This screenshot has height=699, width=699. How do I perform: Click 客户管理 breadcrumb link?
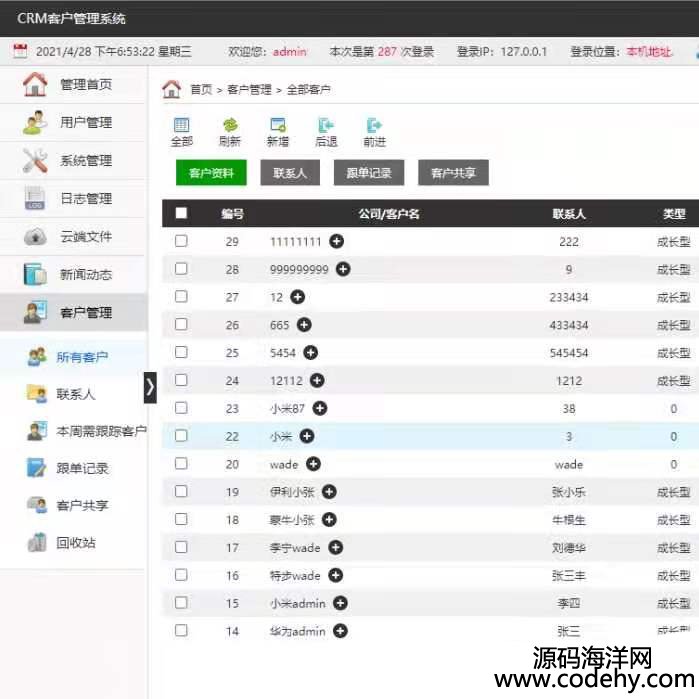coord(249,90)
